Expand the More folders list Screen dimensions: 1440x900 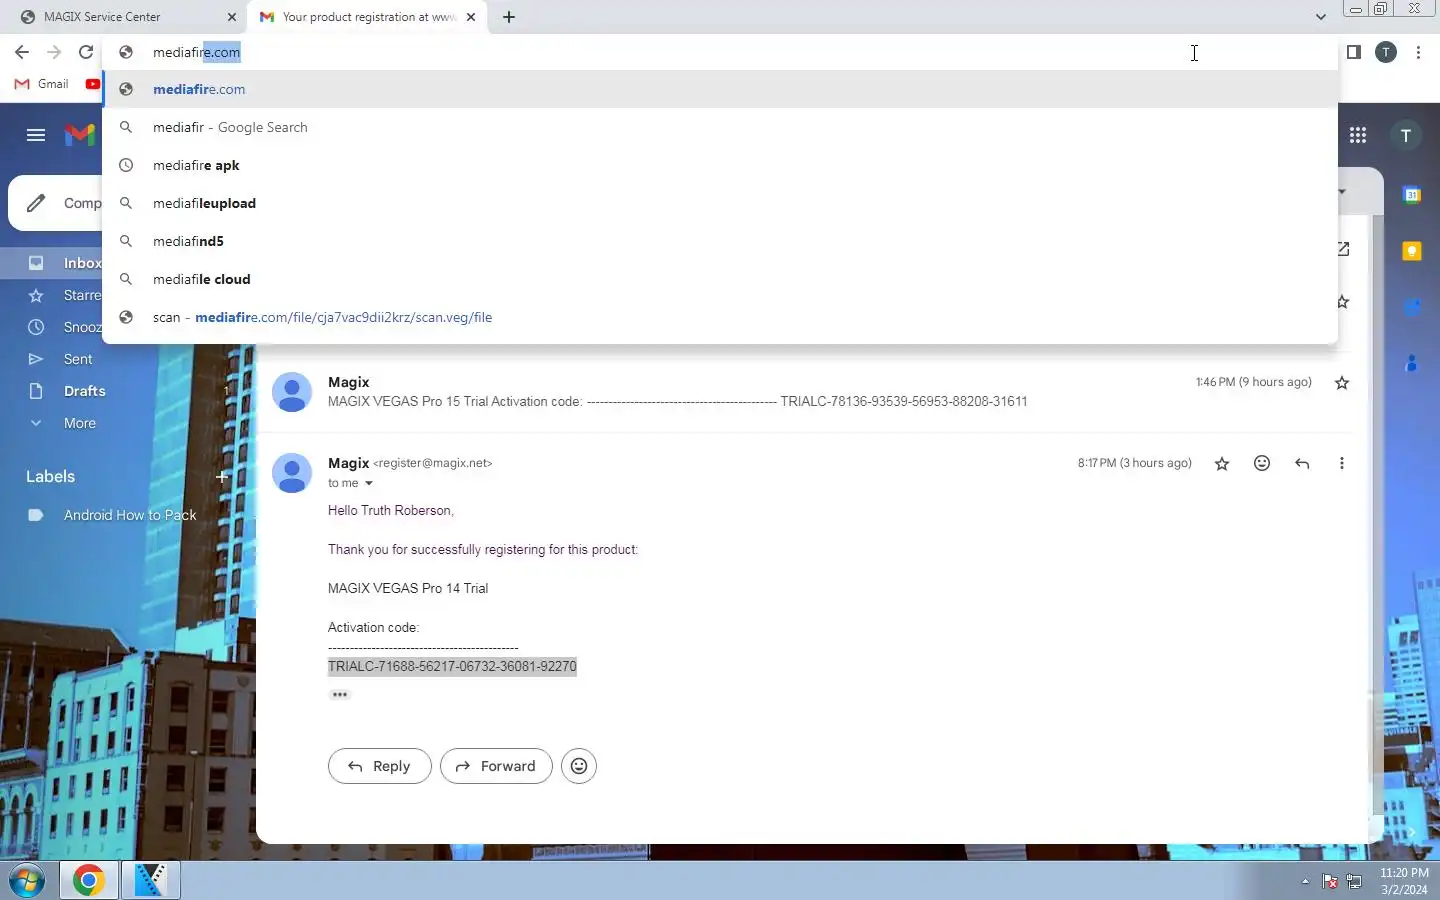(x=80, y=423)
